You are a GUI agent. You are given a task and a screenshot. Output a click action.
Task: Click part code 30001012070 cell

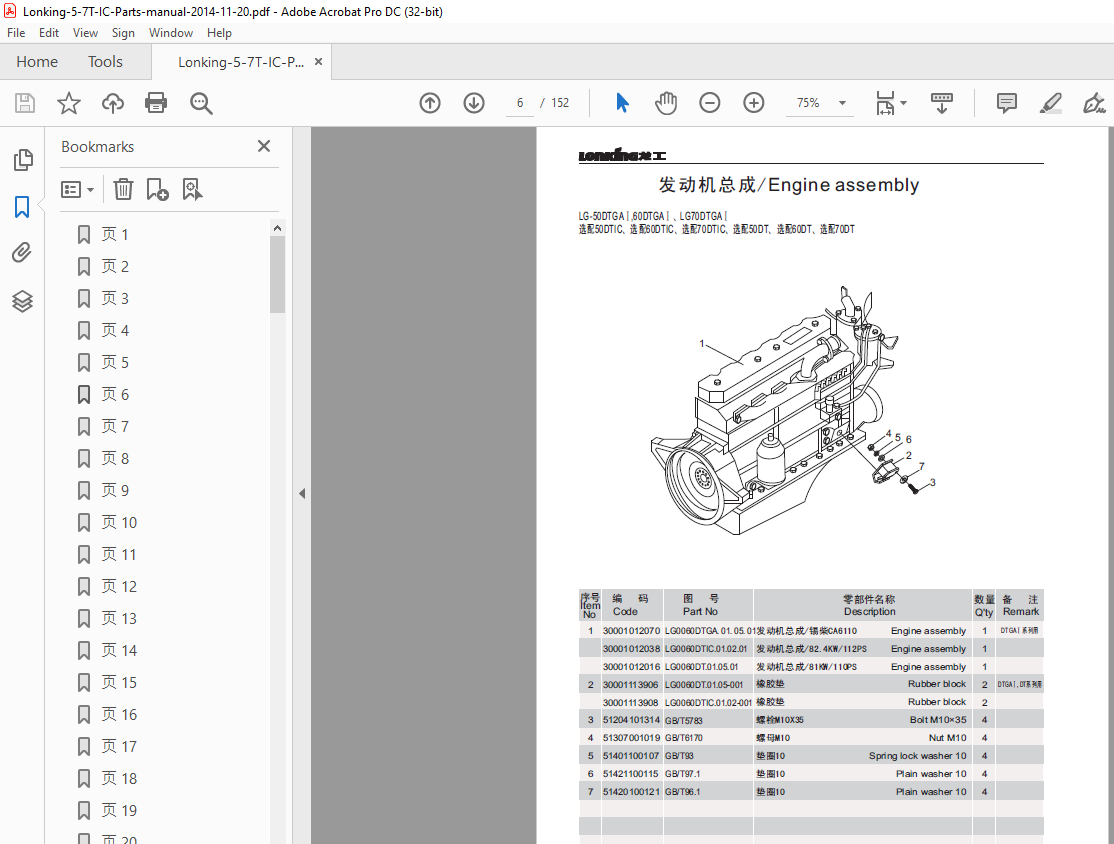(x=632, y=631)
